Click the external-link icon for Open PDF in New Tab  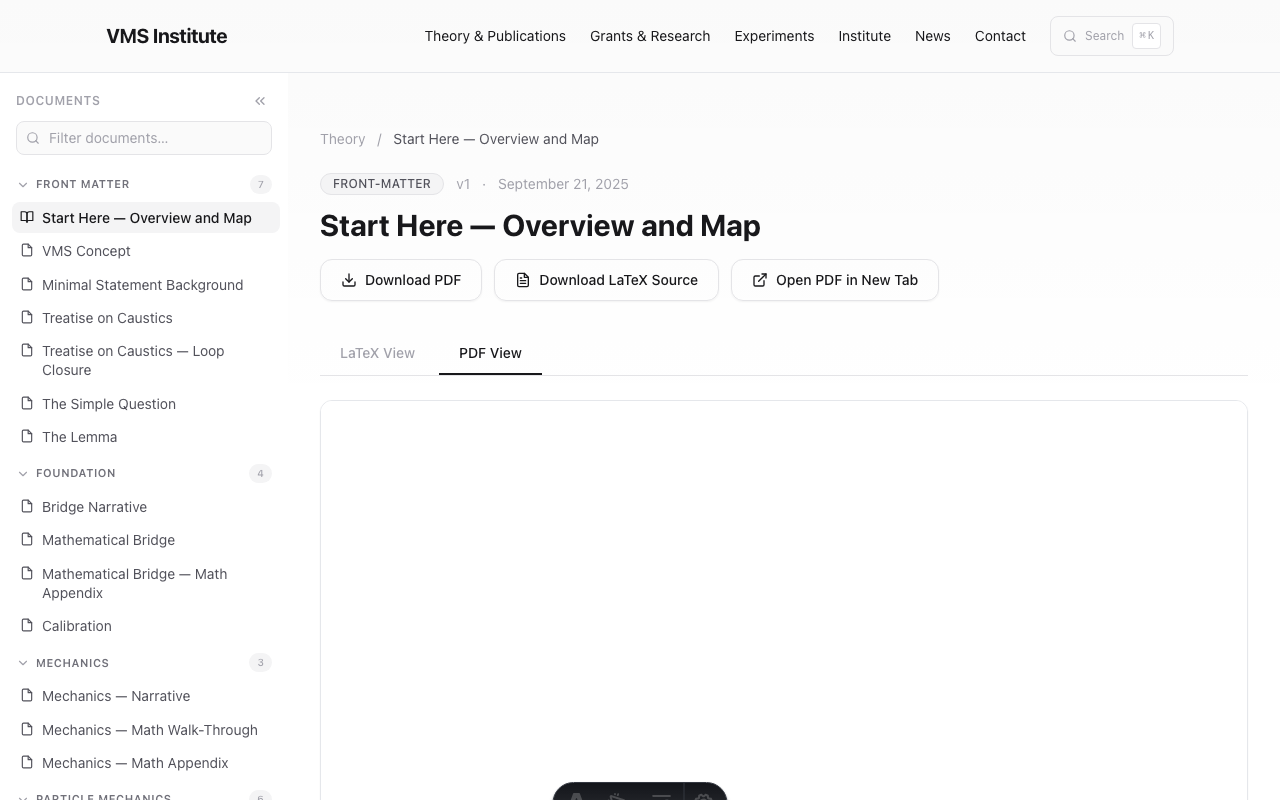coord(760,280)
